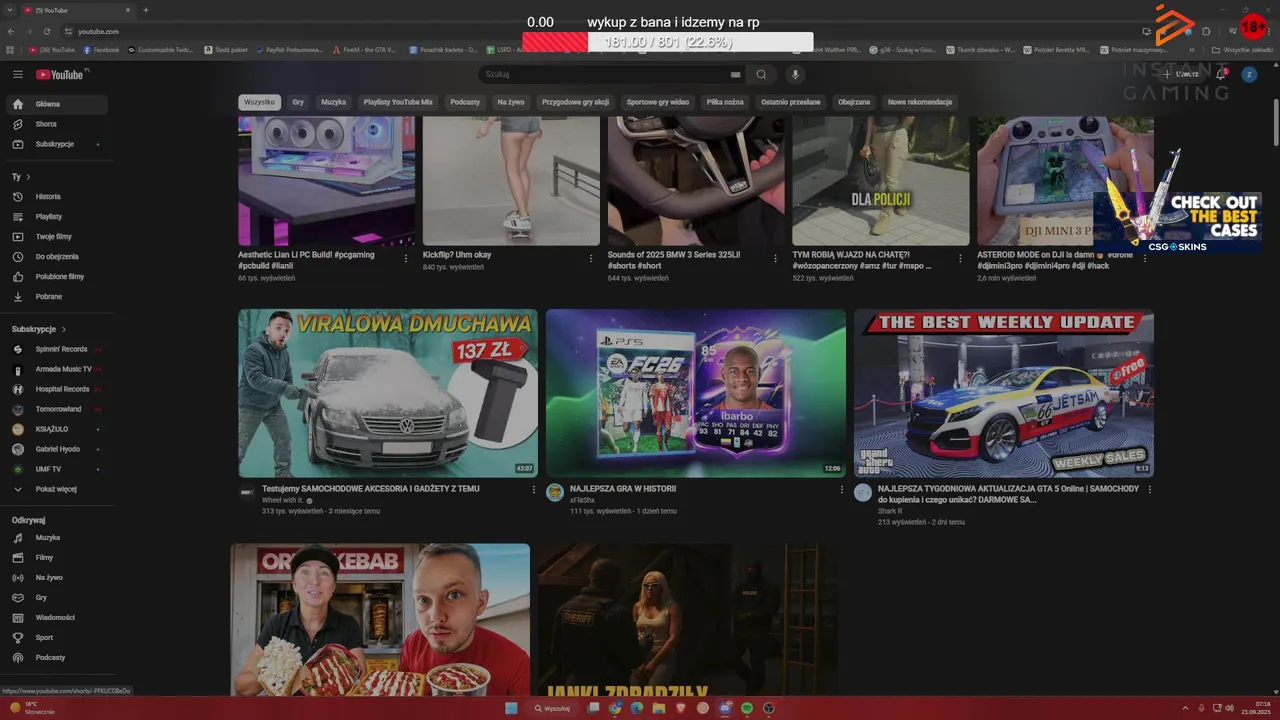The image size is (1280, 720).
Task: Select the Nowe rekomendacje filter chip
Action: (x=920, y=102)
